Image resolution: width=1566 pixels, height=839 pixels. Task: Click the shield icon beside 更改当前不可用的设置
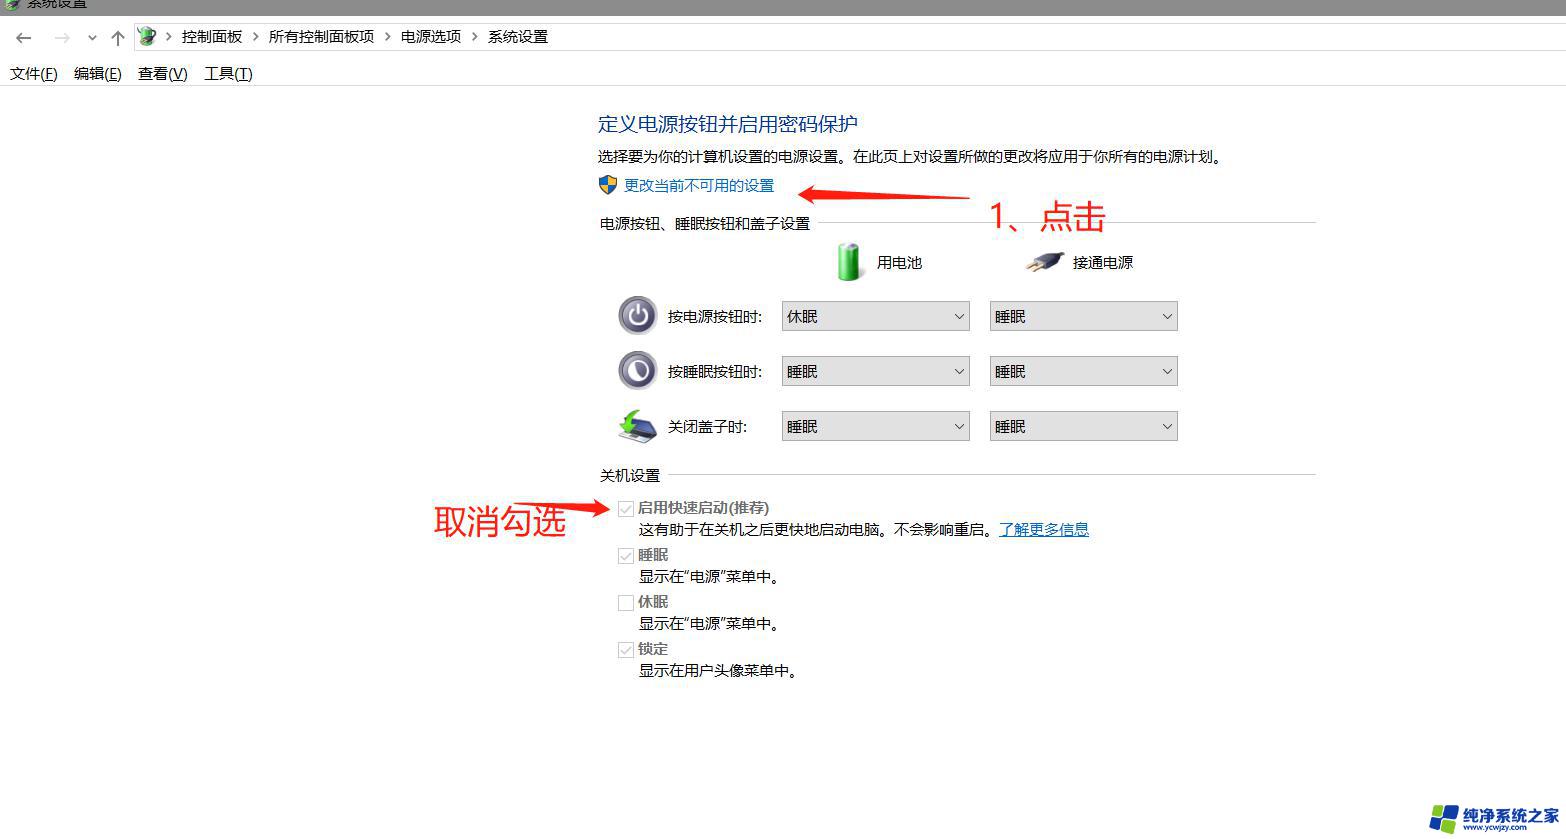point(608,185)
